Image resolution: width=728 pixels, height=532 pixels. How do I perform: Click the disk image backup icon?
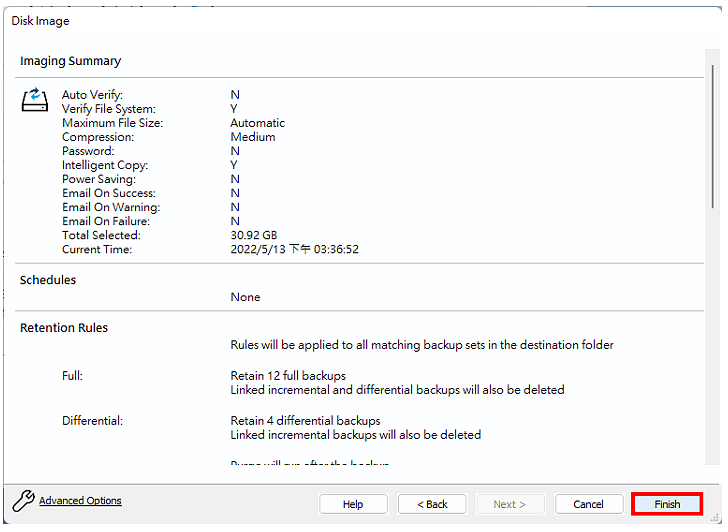click(x=35, y=99)
